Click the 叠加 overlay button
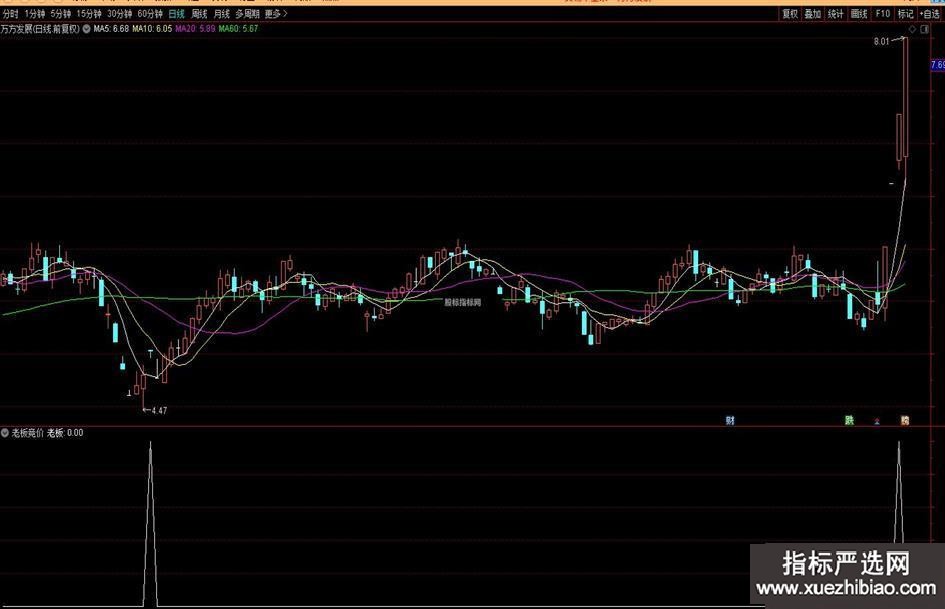945x609 pixels. point(812,13)
